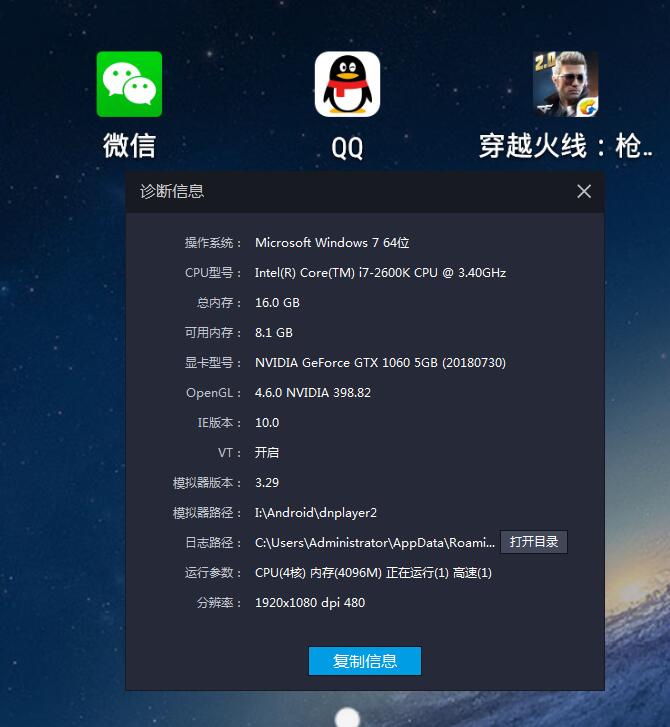Click the blue 复制信息 button
The height and width of the screenshot is (727, 670).
(x=365, y=661)
